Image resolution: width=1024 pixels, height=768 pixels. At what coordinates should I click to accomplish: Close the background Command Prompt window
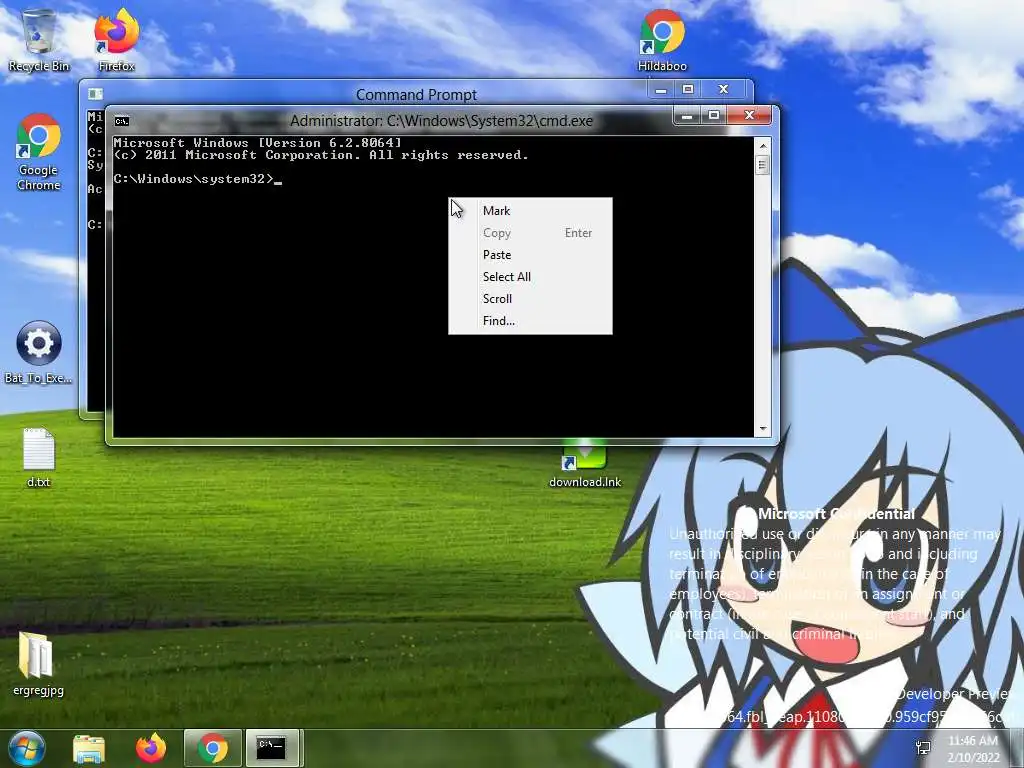pyautogui.click(x=723, y=89)
